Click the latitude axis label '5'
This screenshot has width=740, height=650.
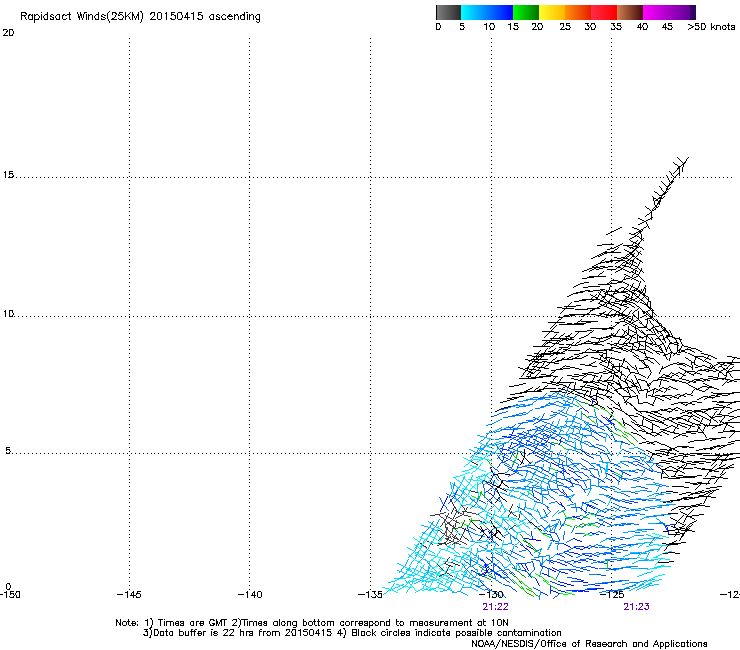click(8, 451)
